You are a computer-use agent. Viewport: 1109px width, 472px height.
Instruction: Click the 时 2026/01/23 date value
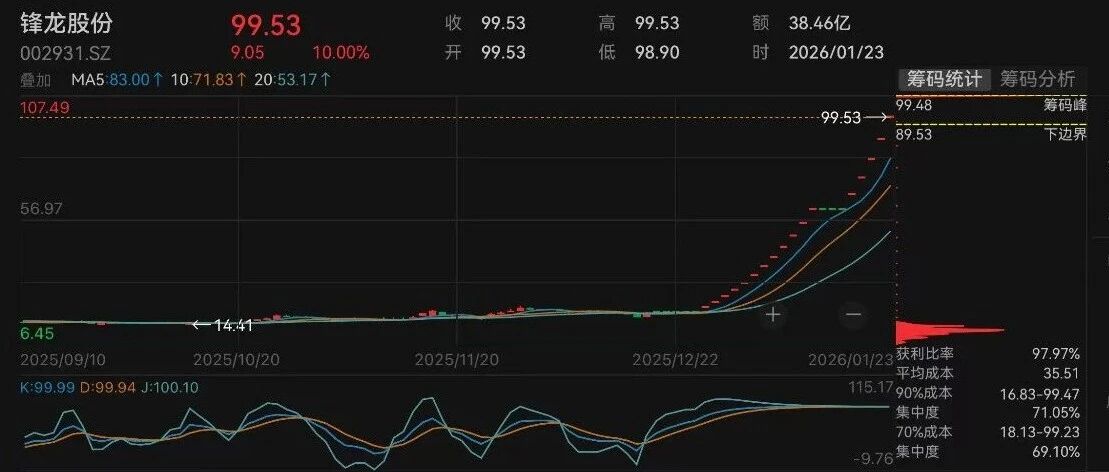tap(818, 52)
